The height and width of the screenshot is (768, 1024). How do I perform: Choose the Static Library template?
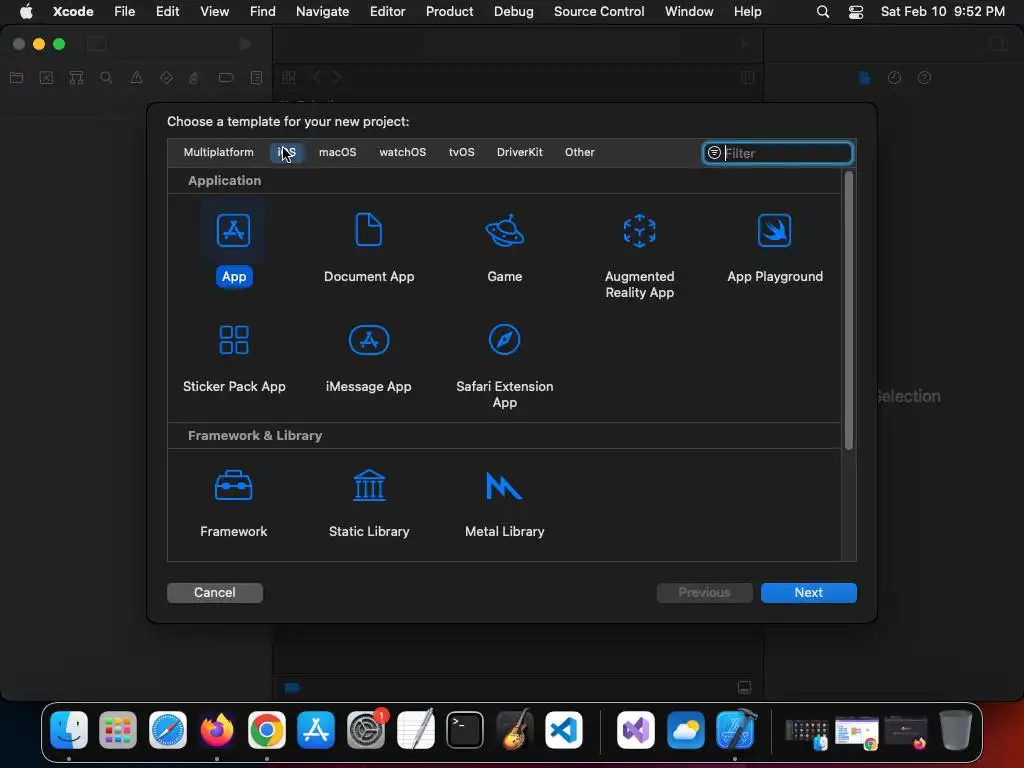[x=369, y=485]
